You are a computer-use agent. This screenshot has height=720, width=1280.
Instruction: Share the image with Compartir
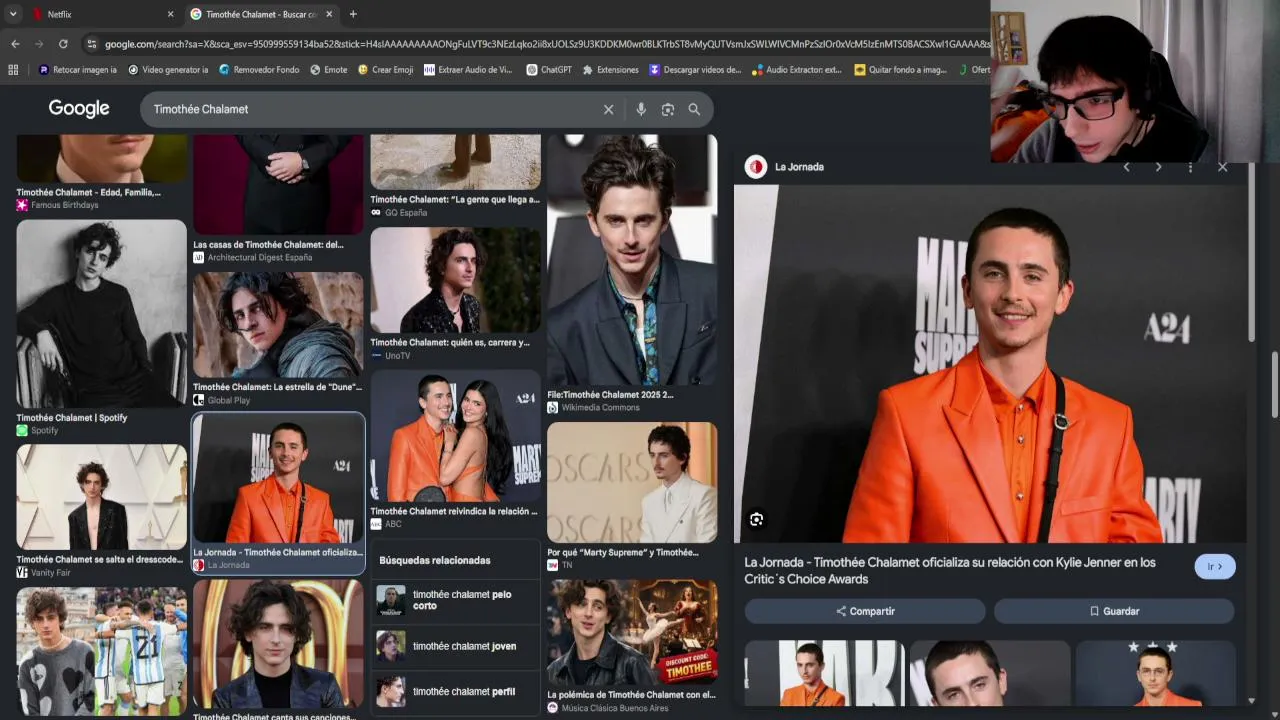(865, 611)
